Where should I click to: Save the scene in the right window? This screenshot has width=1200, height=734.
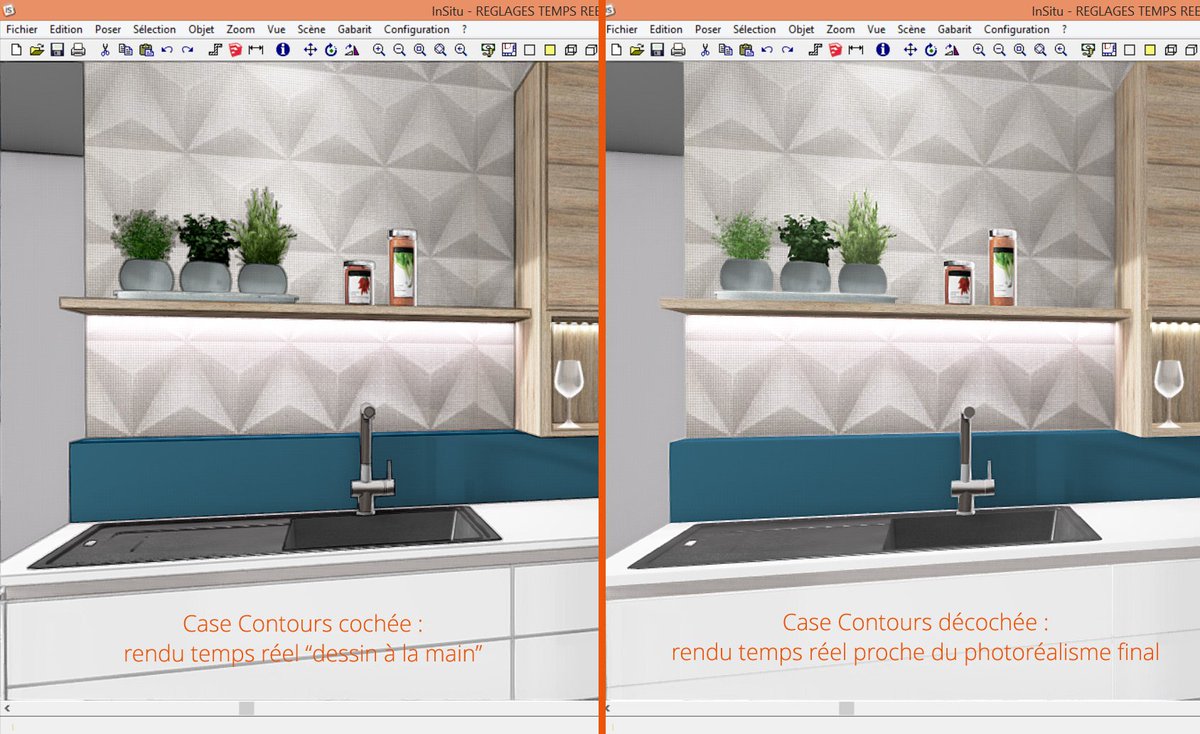[x=657, y=49]
